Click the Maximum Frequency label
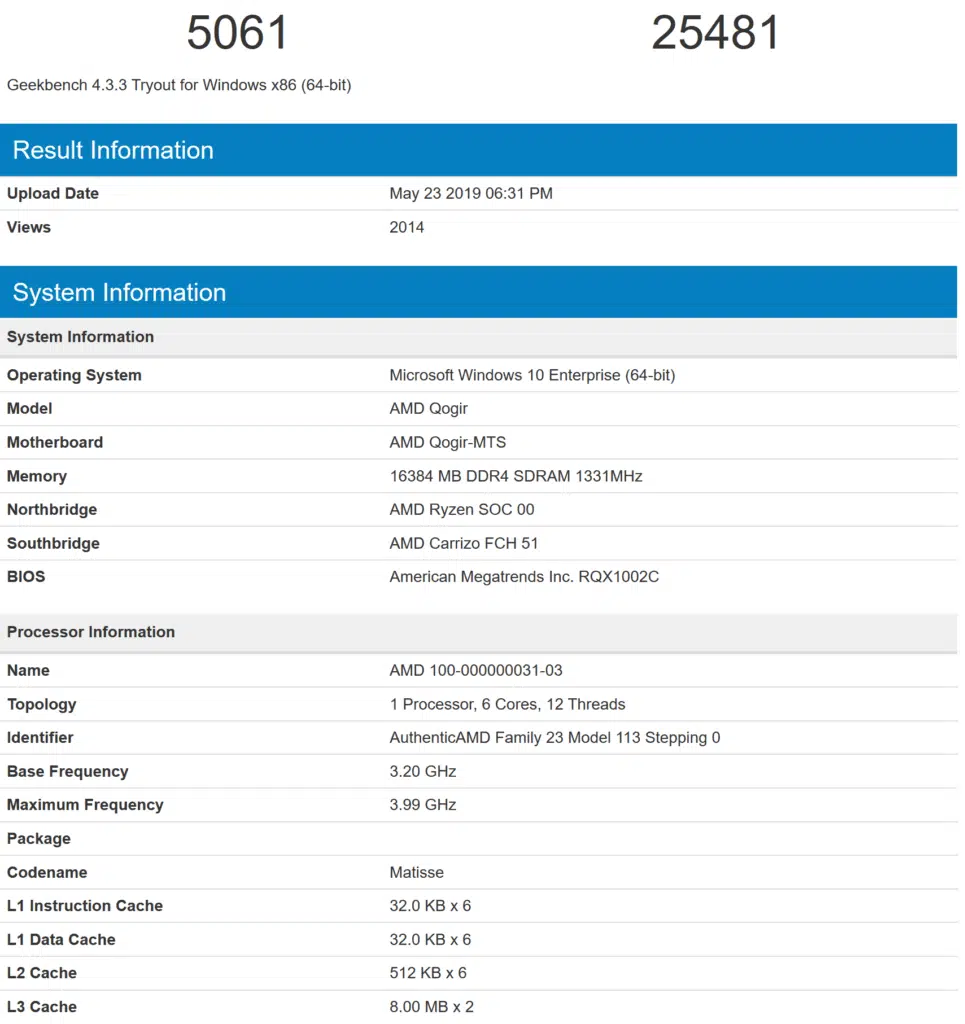Viewport: 965px width, 1024px height. tap(85, 805)
